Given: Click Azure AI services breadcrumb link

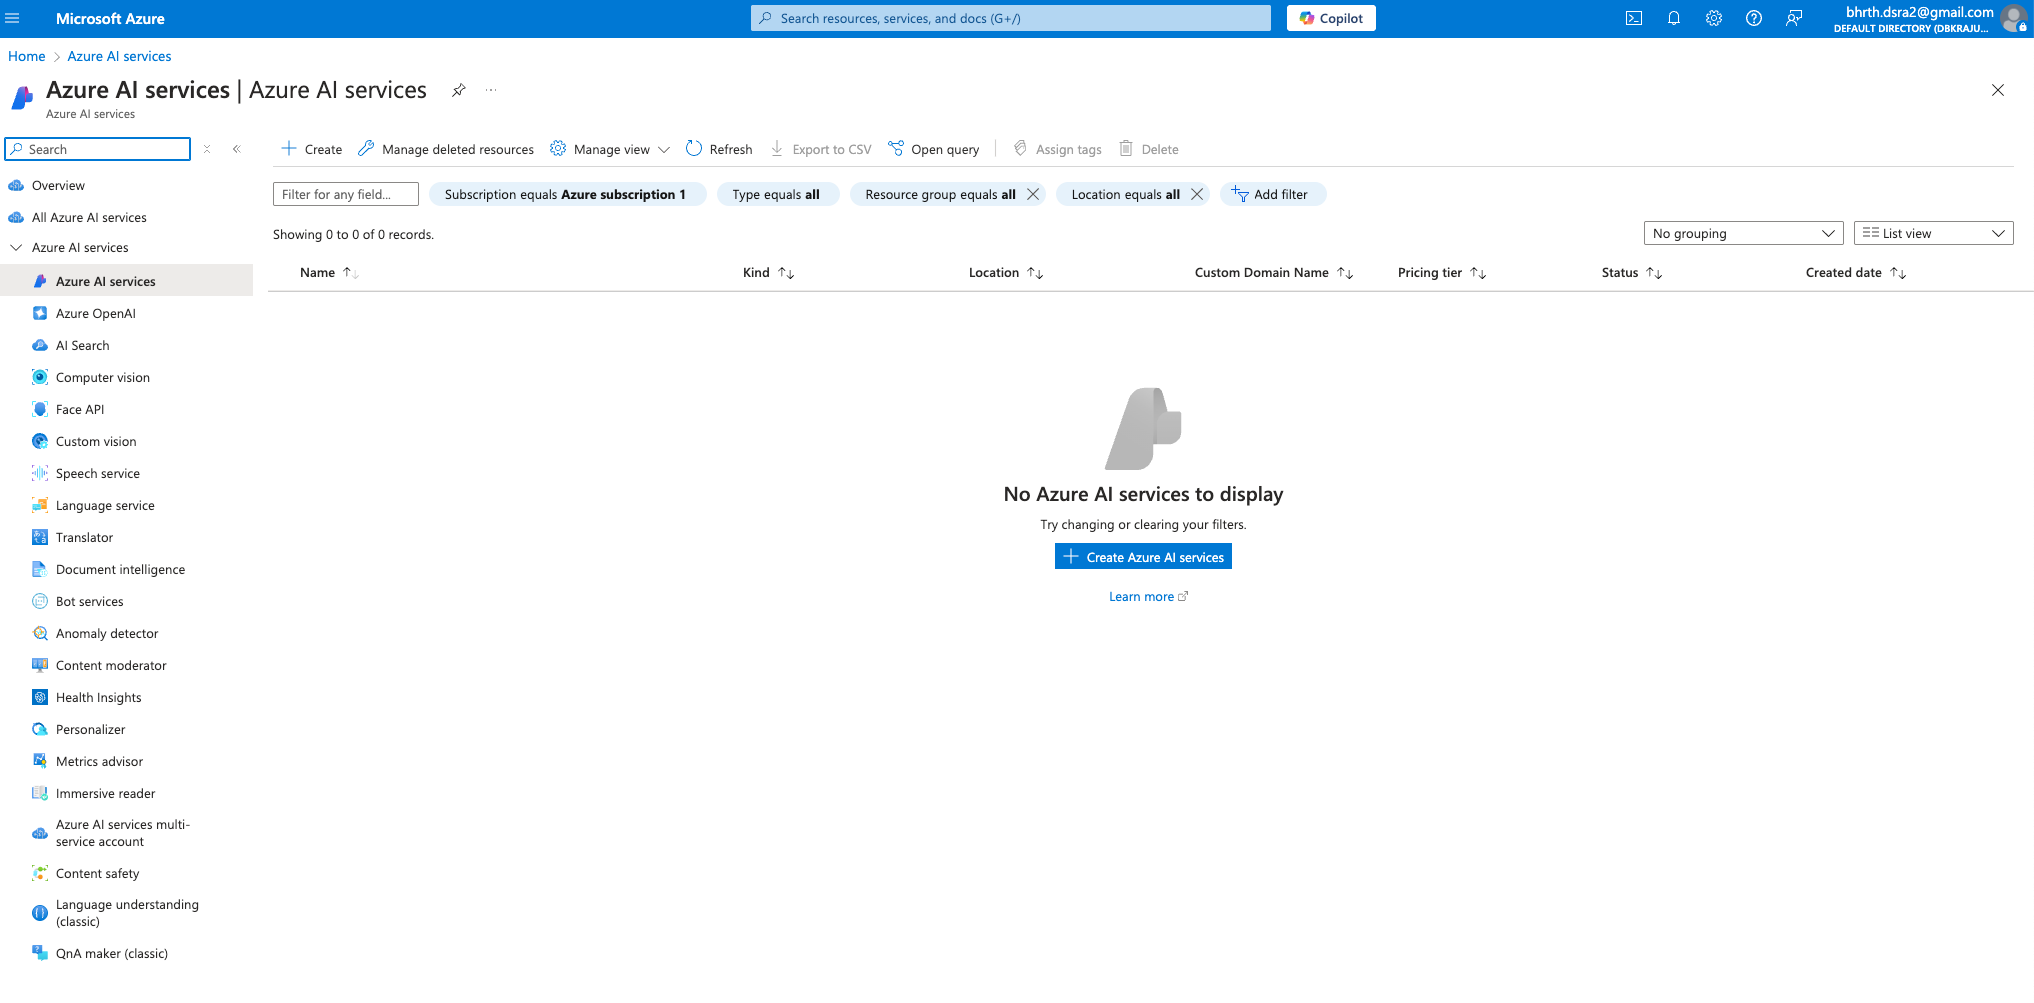Looking at the screenshot, I should (x=119, y=56).
